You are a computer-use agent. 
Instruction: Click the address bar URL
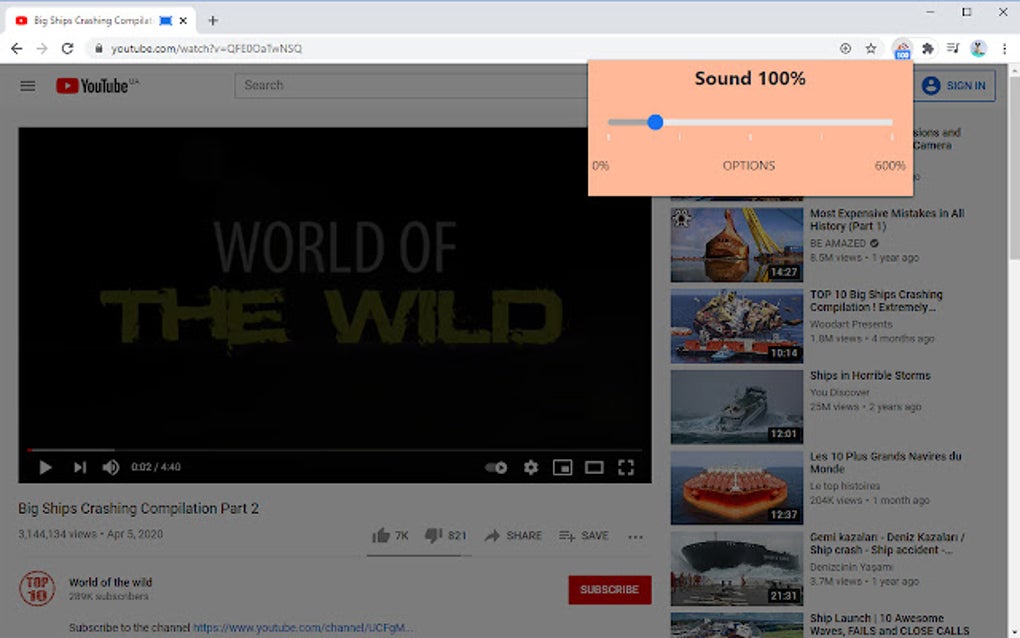(206, 49)
